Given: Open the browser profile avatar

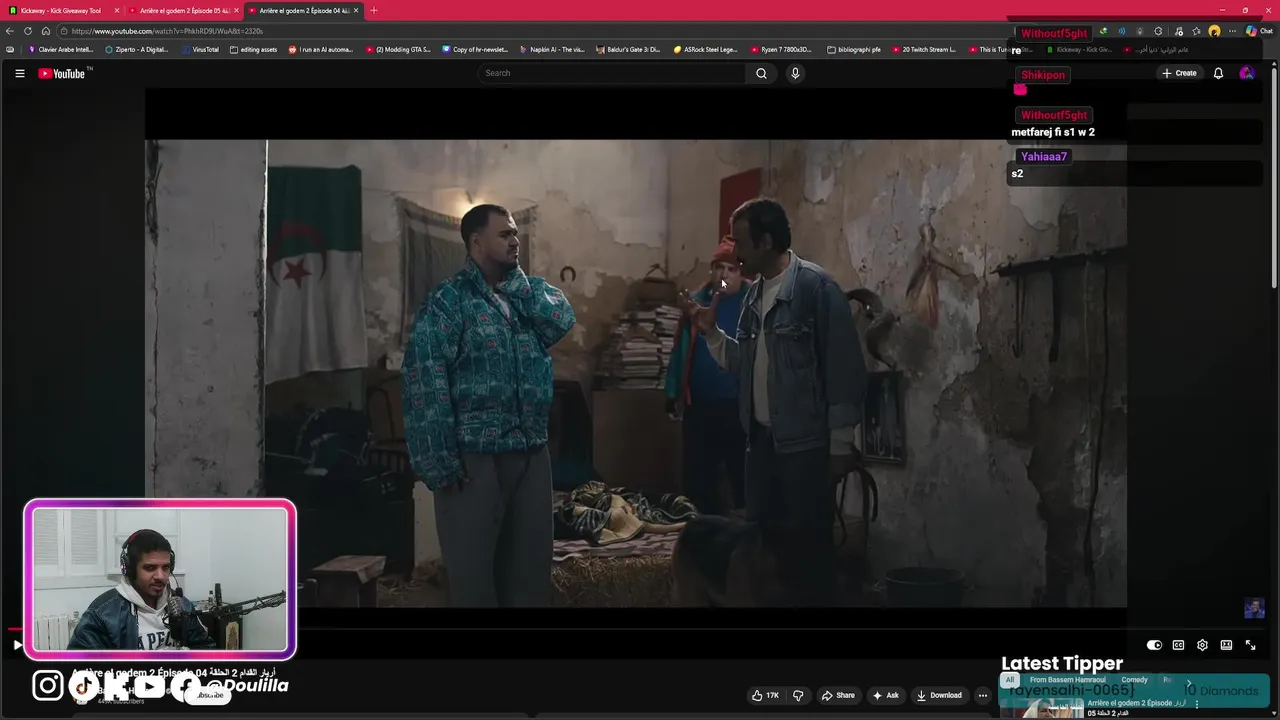Looking at the screenshot, I should 1214,31.
